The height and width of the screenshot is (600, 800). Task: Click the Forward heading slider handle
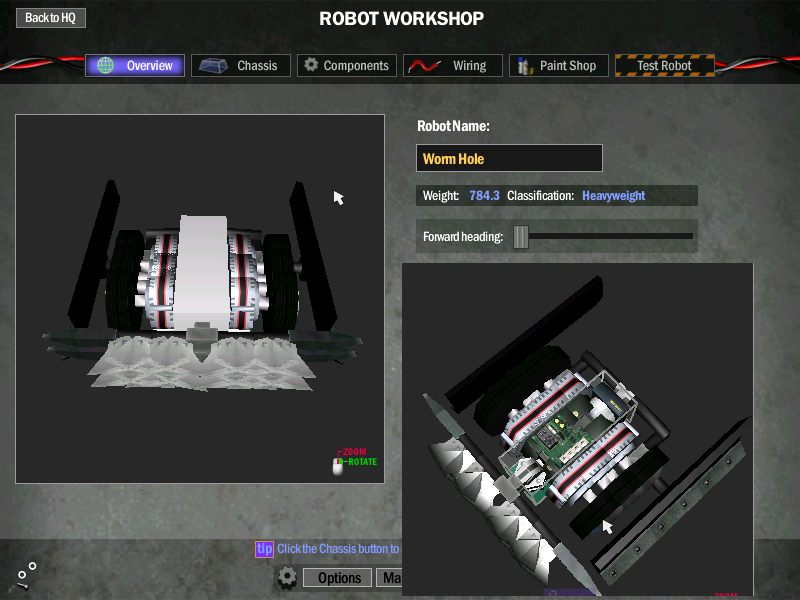tap(521, 237)
